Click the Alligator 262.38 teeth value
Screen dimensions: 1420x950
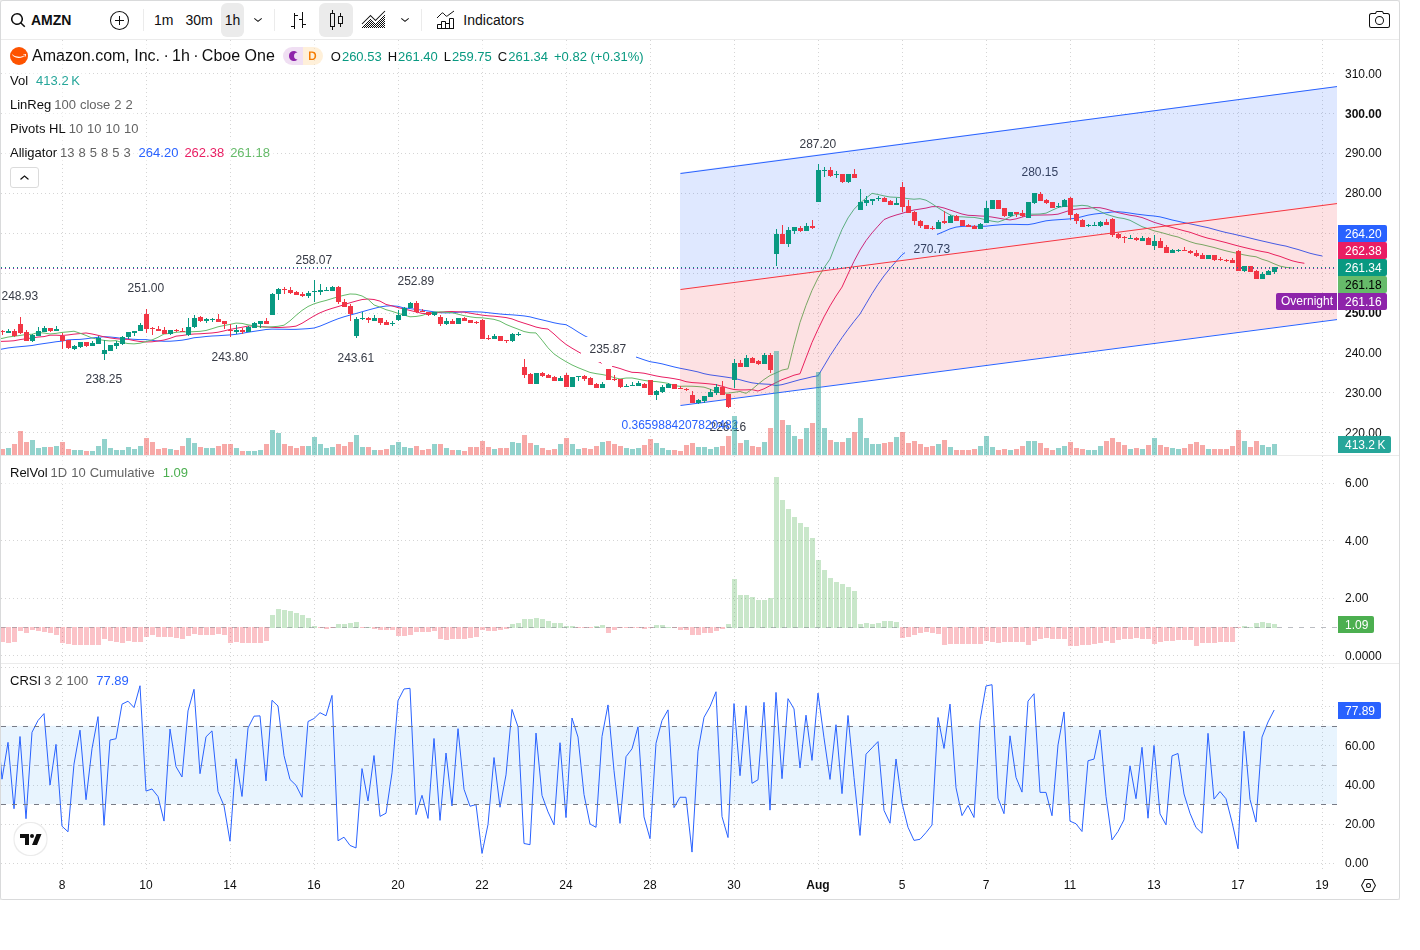point(204,153)
